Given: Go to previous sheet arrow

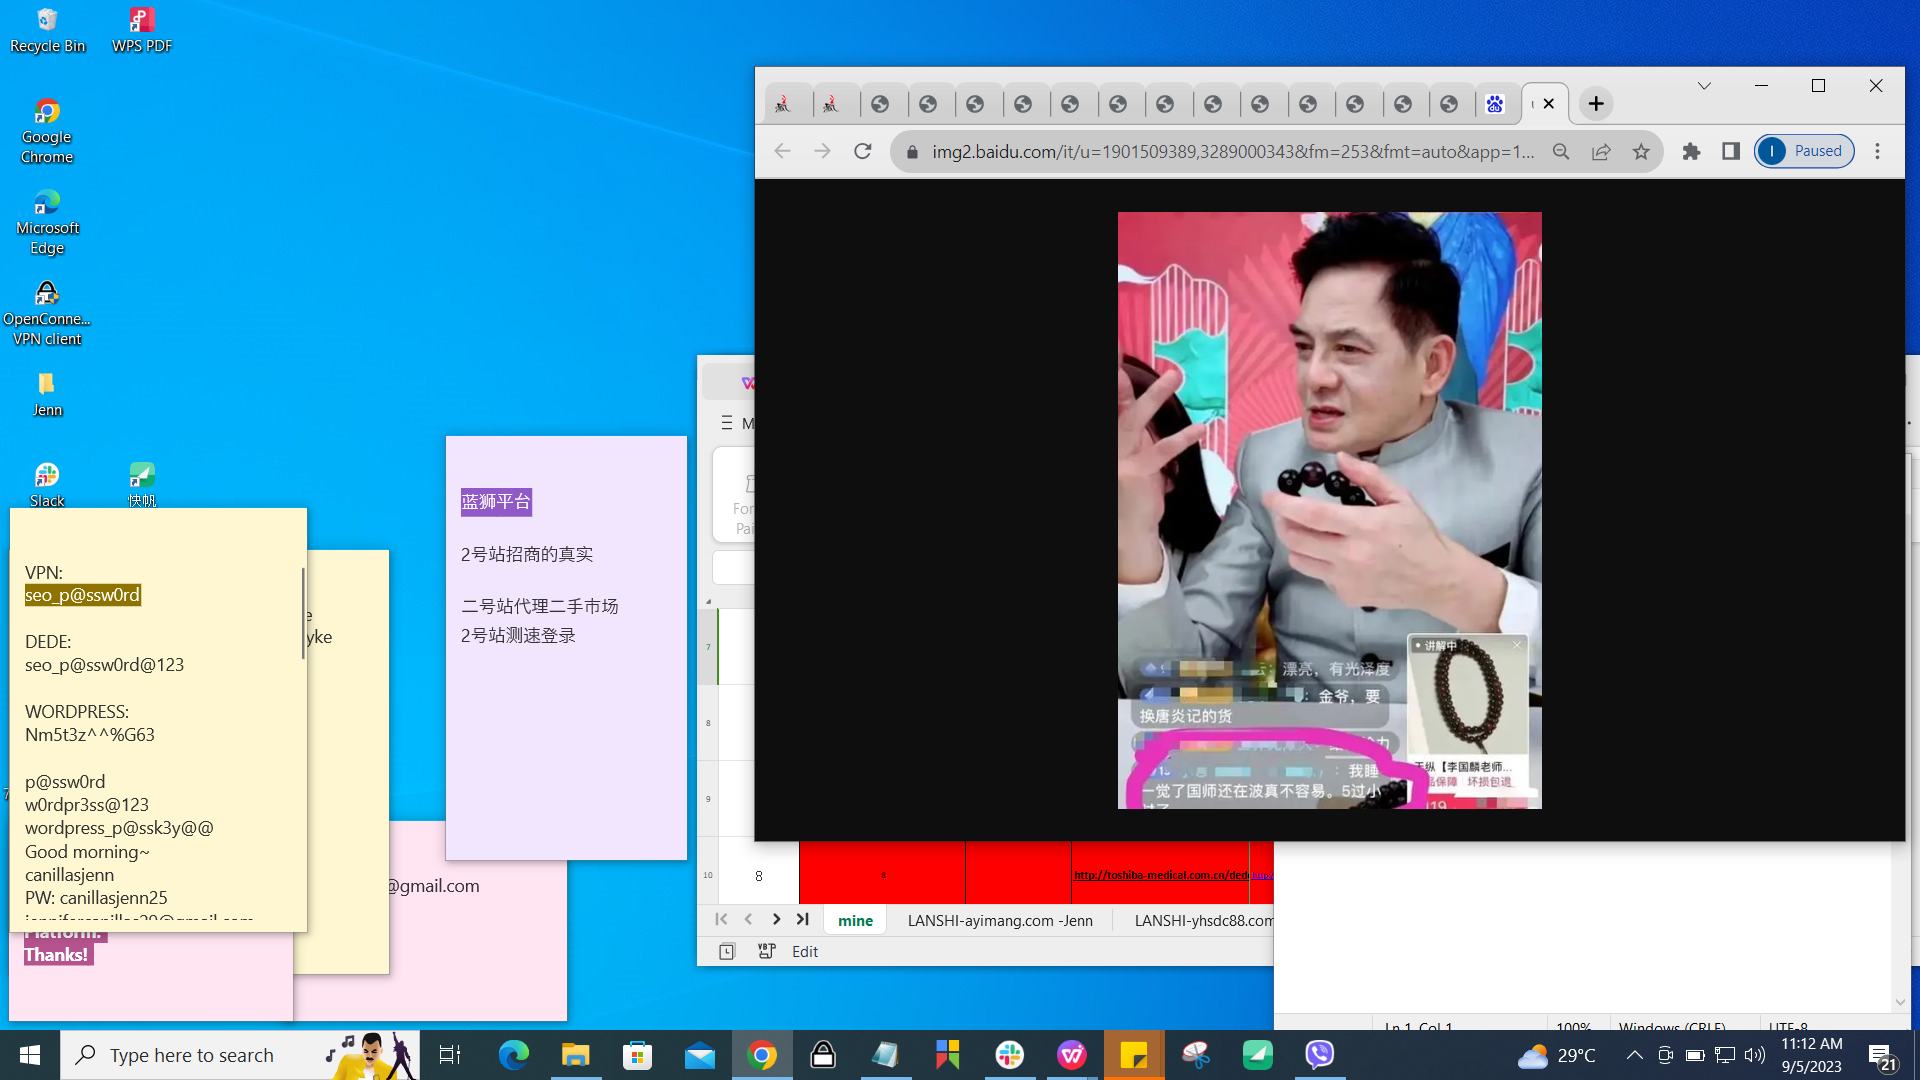Looking at the screenshot, I should pos(748,919).
